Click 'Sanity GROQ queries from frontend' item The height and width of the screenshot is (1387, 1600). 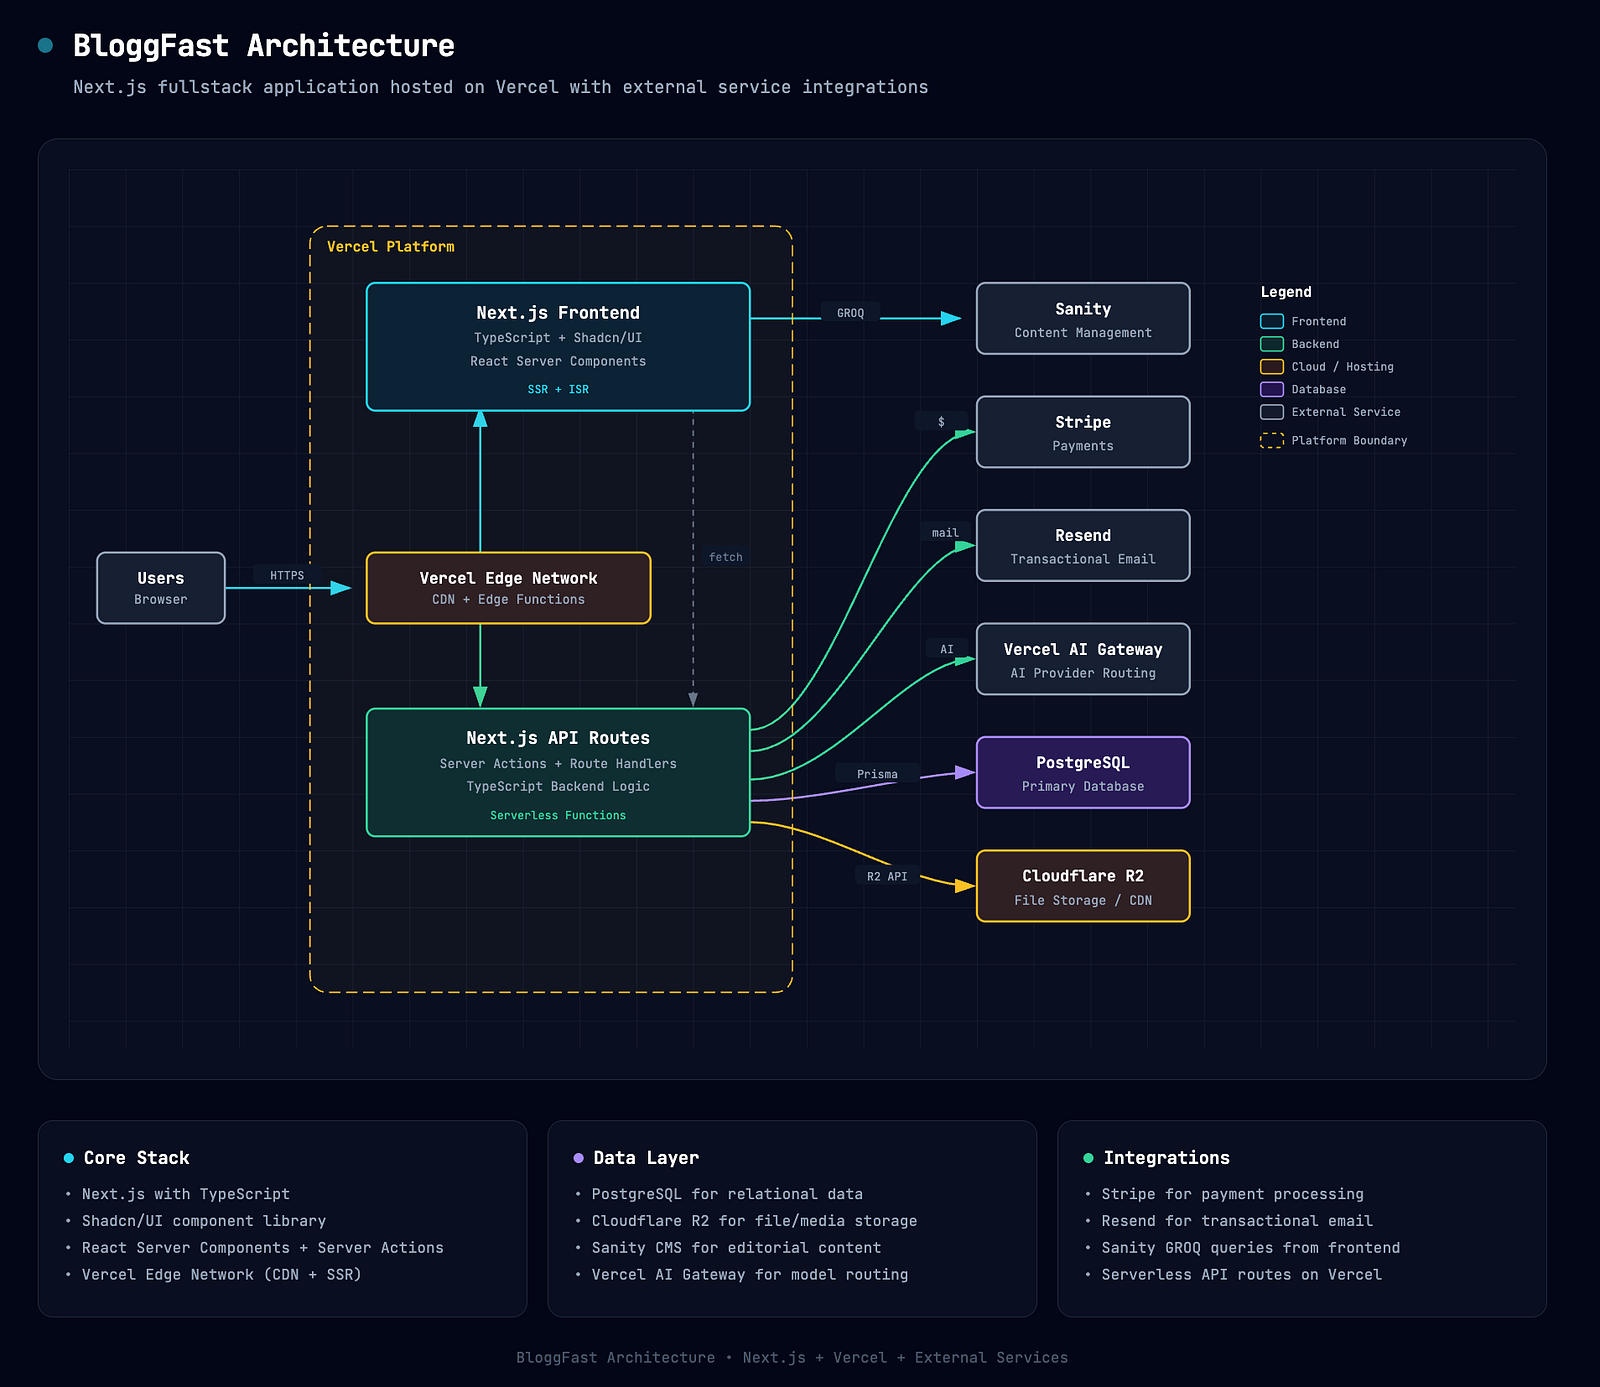tap(1251, 1248)
